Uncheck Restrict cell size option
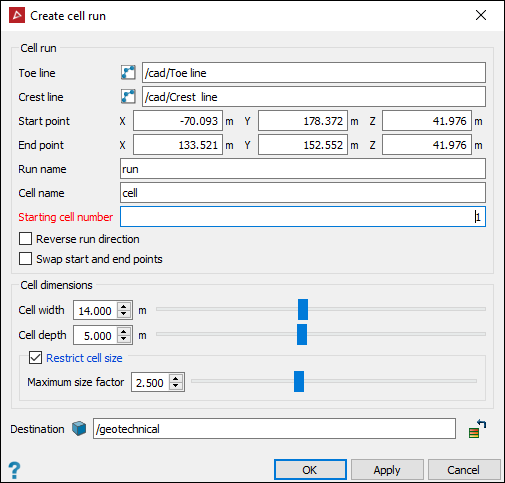This screenshot has width=505, height=483. [x=35, y=358]
